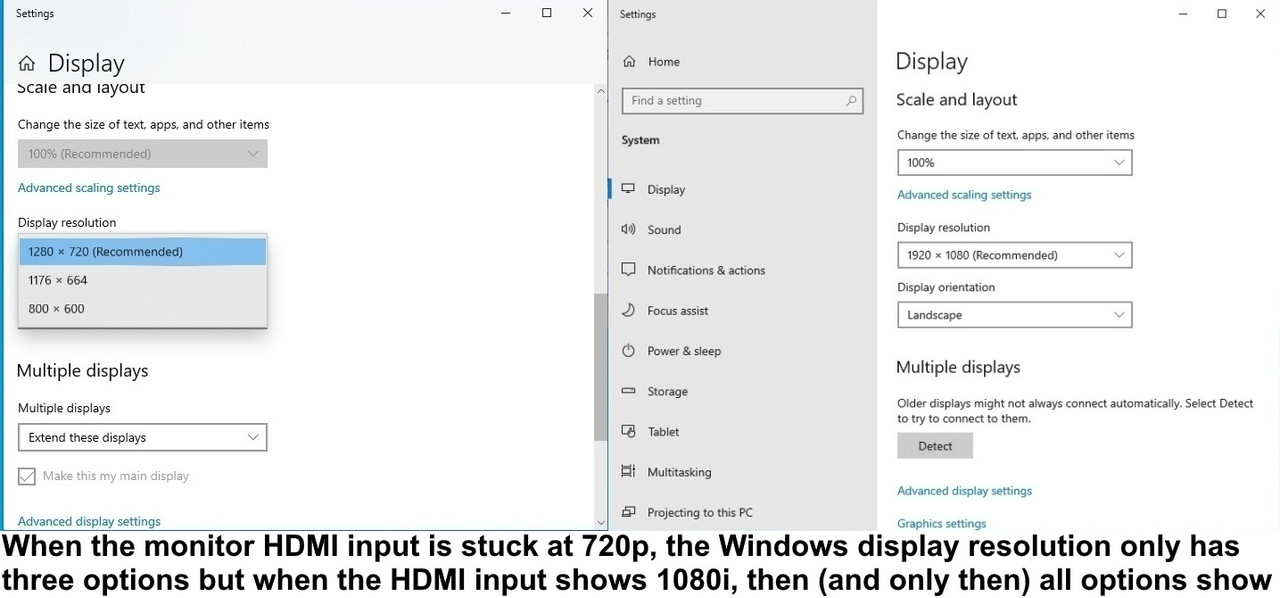This screenshot has height=598, width=1280.
Task: Open Advanced display settings link in right window
Action: 964,491
